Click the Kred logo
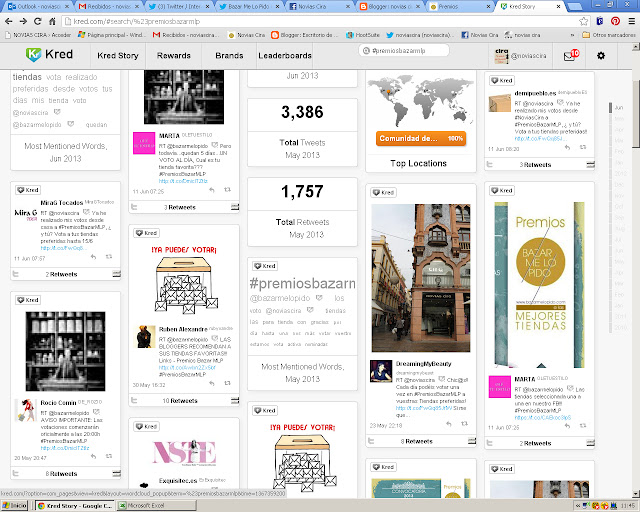 coord(49,54)
